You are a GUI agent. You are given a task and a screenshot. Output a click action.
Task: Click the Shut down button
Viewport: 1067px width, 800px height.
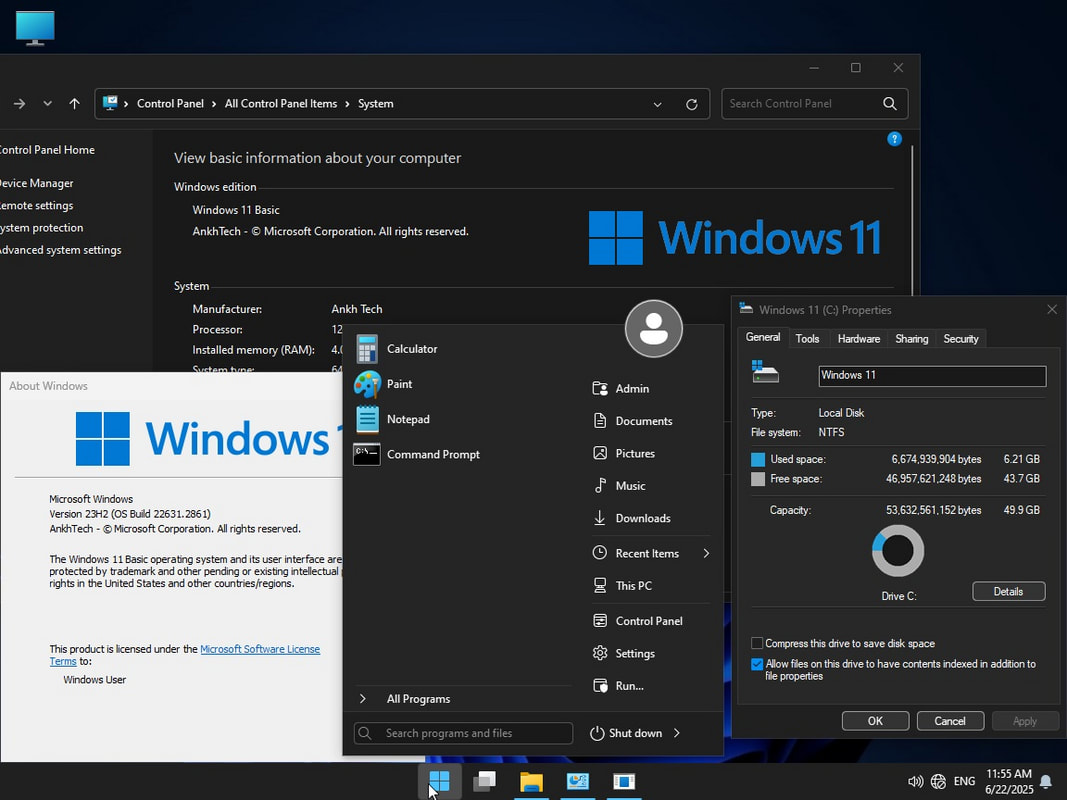click(626, 733)
